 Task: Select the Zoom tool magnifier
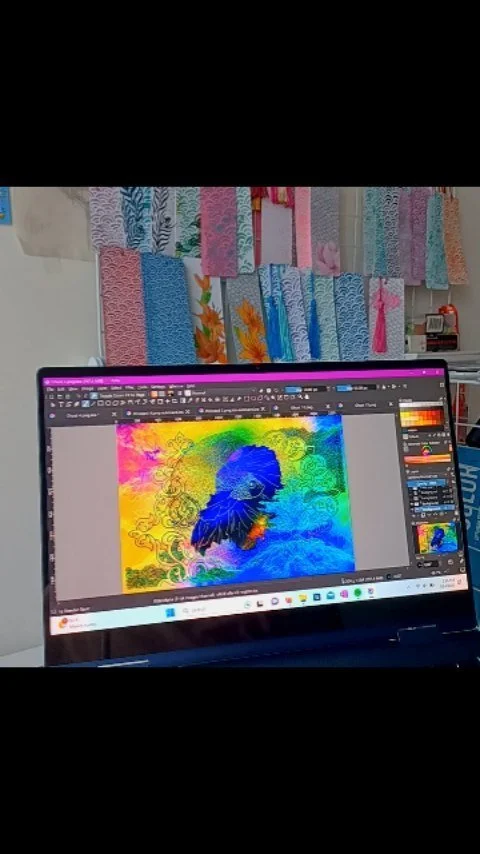[x=300, y=397]
